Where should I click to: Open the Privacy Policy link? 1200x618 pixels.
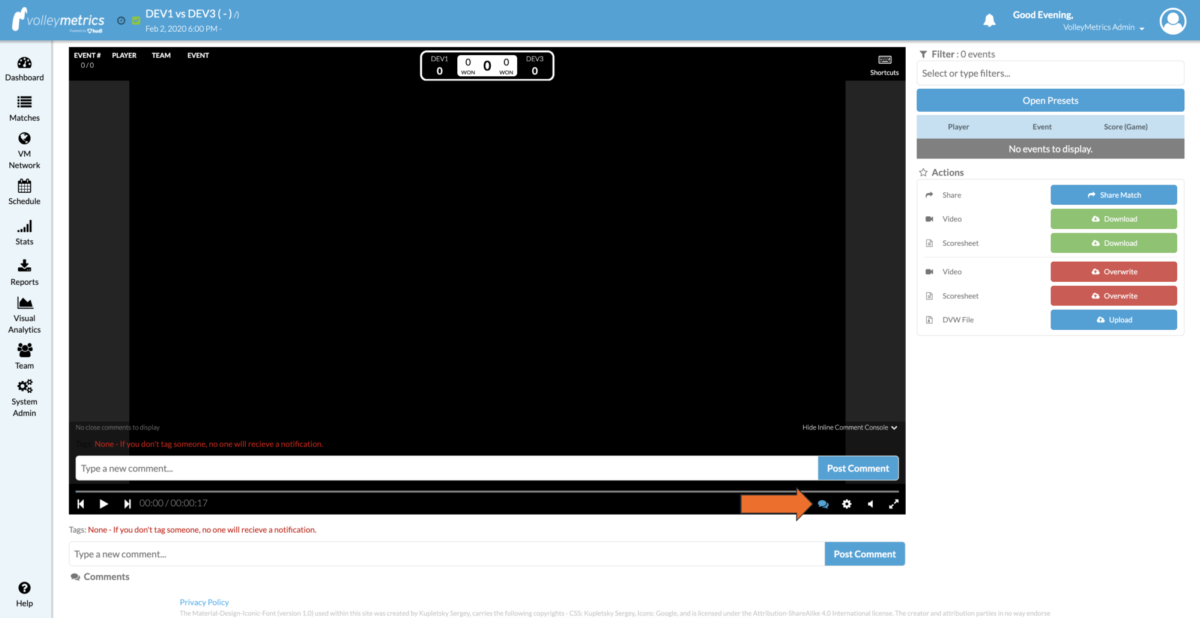coord(204,602)
